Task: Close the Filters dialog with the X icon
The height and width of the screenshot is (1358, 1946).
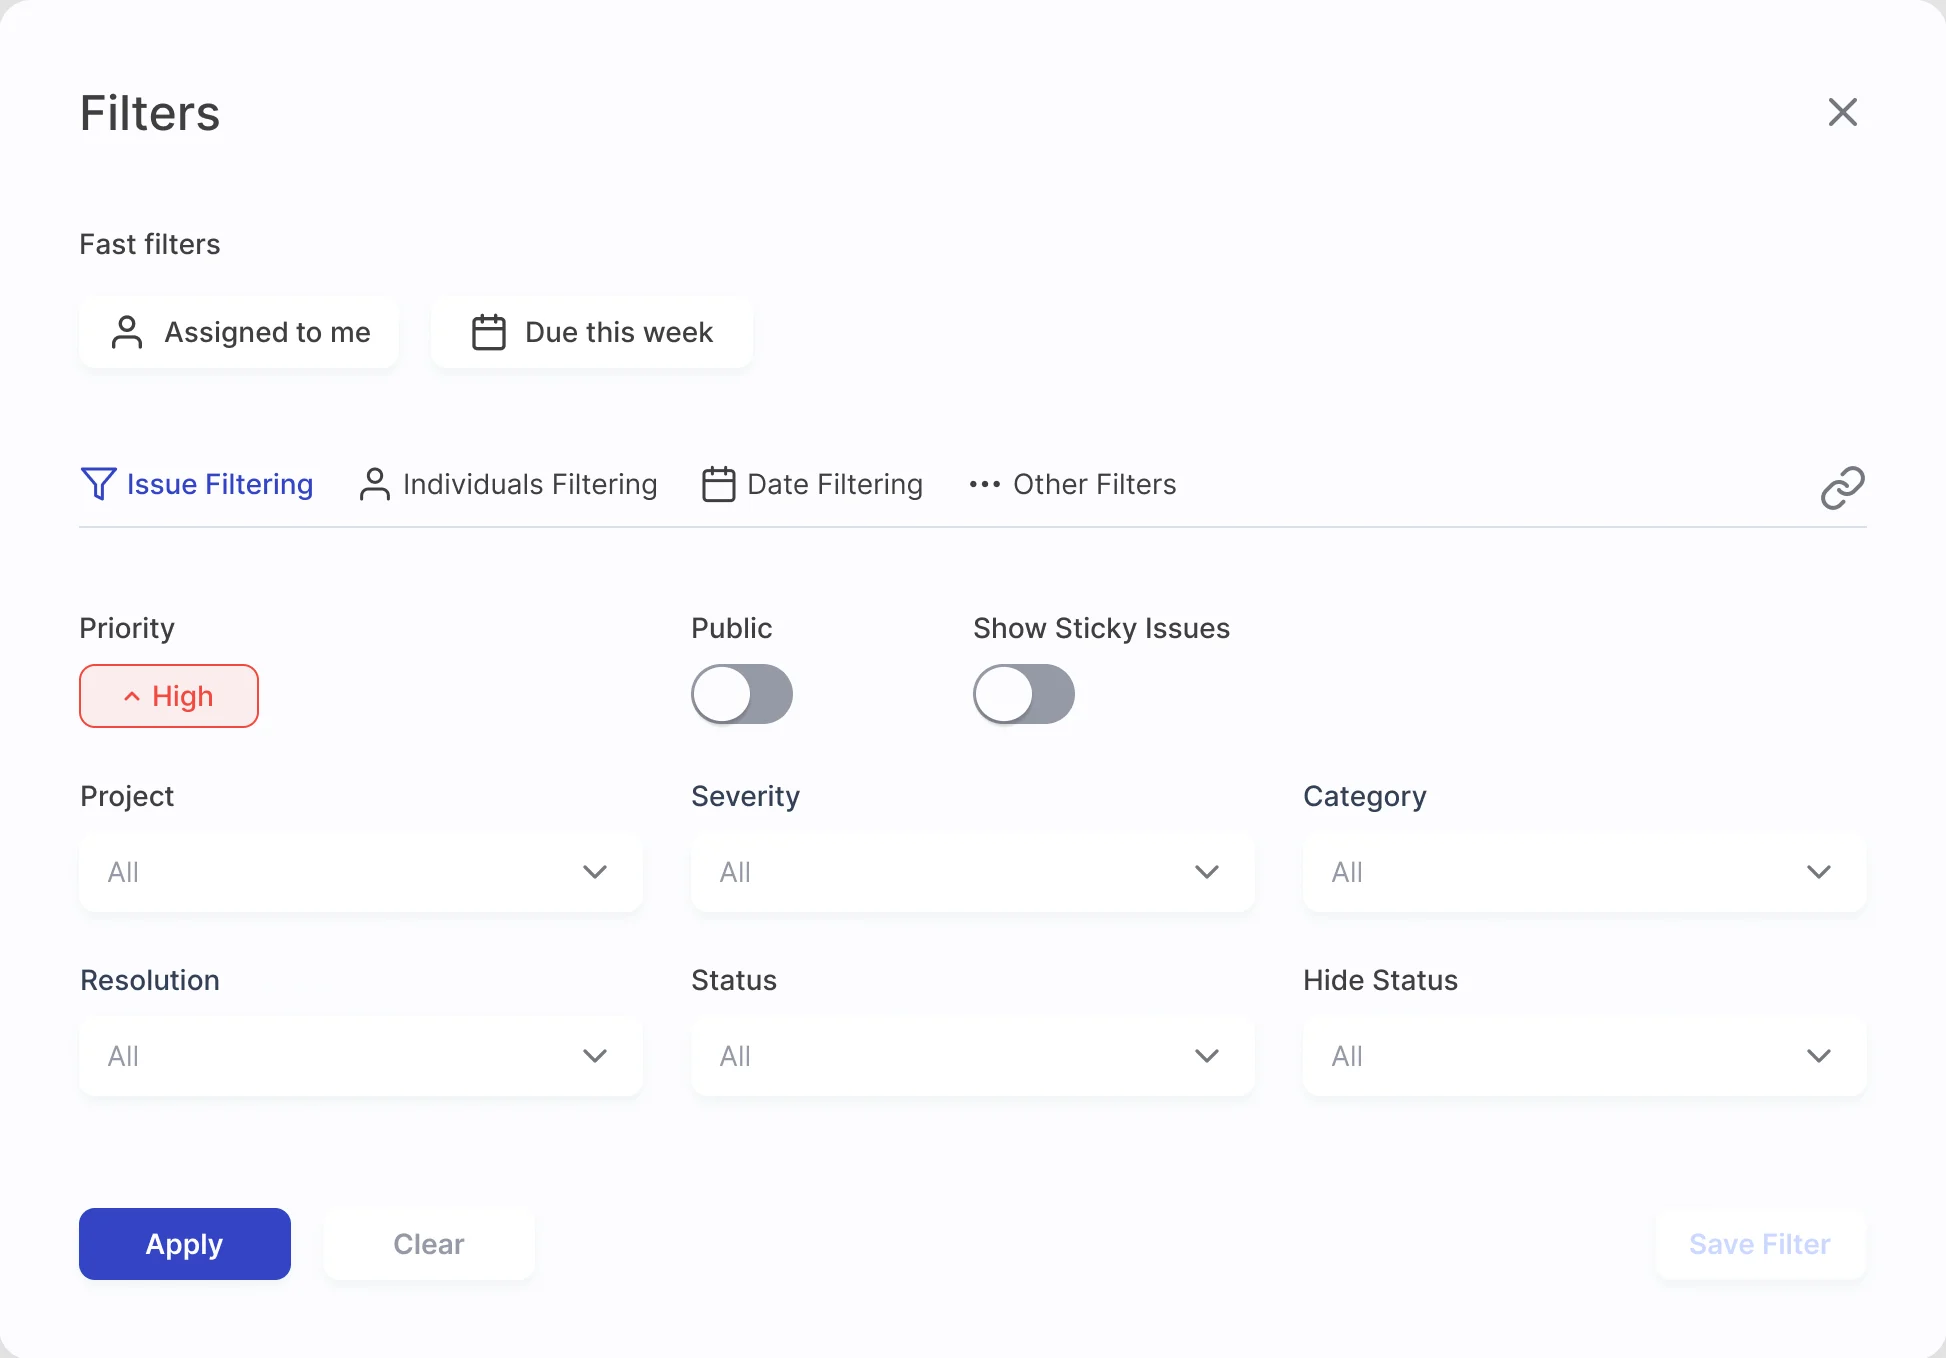Action: [x=1842, y=112]
